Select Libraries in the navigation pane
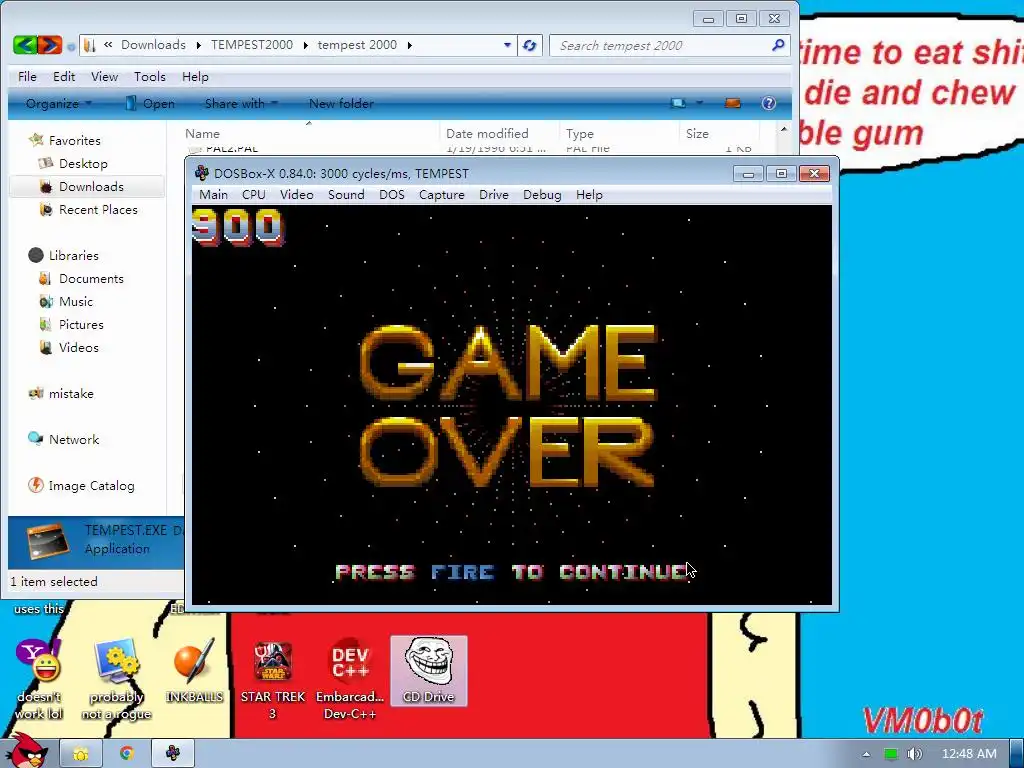The width and height of the screenshot is (1024, 768). coord(73,255)
